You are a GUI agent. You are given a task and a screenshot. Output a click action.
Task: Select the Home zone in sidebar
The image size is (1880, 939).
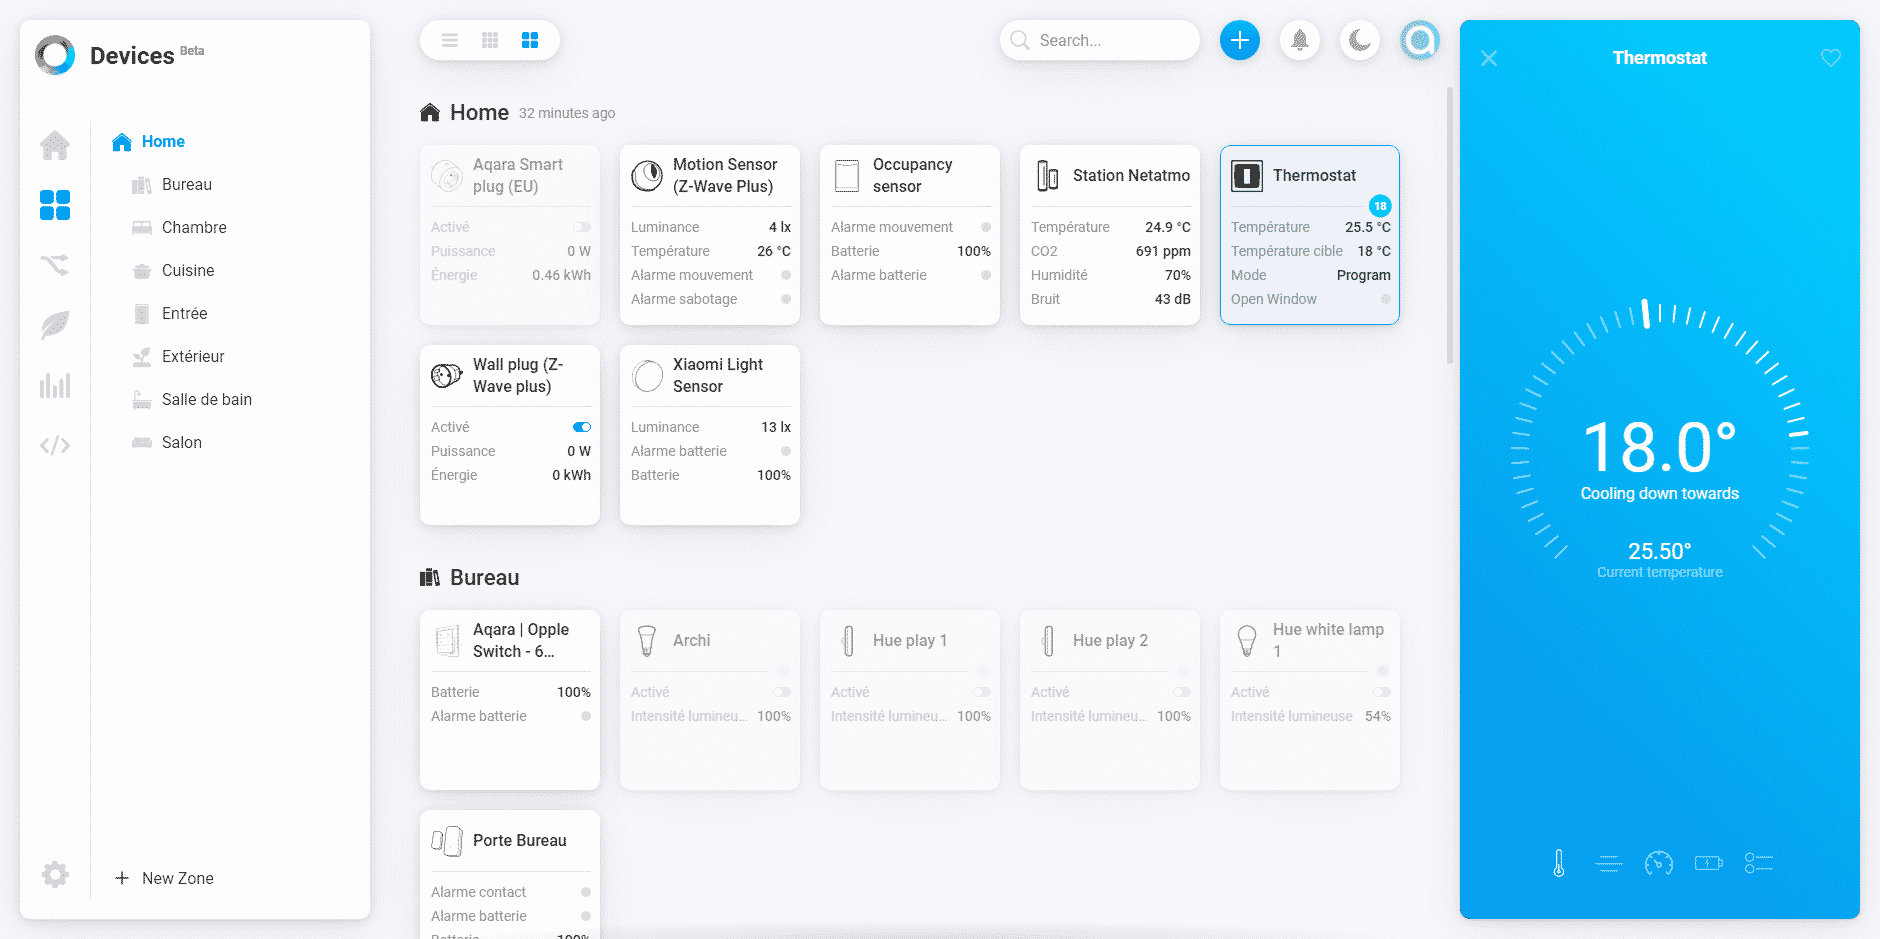click(x=163, y=141)
